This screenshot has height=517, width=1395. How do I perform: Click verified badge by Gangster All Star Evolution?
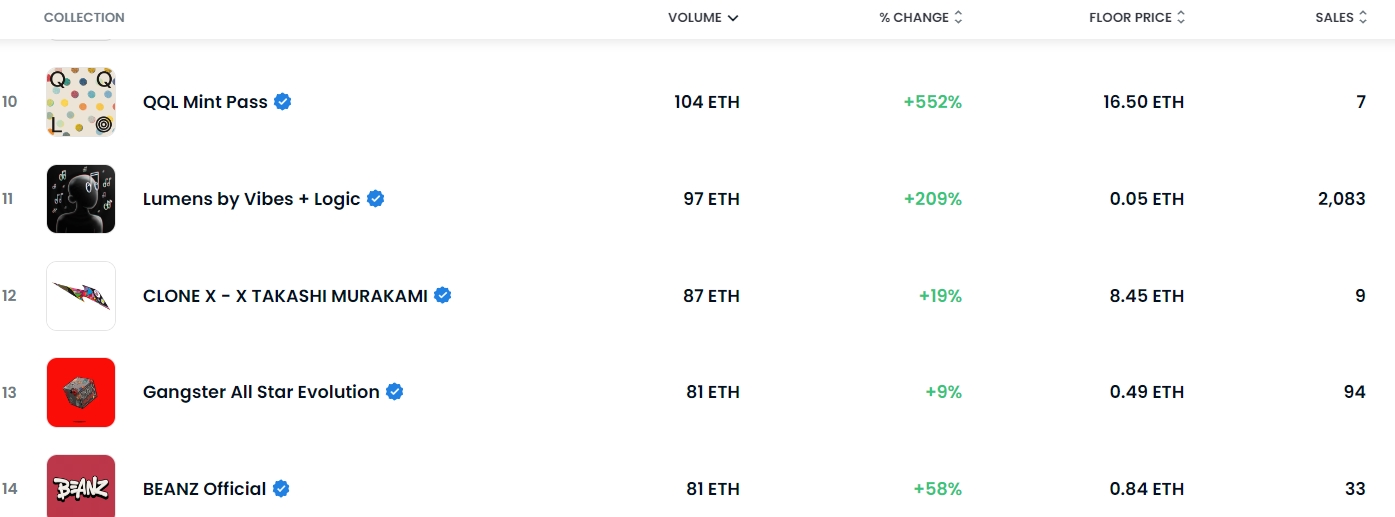point(395,392)
